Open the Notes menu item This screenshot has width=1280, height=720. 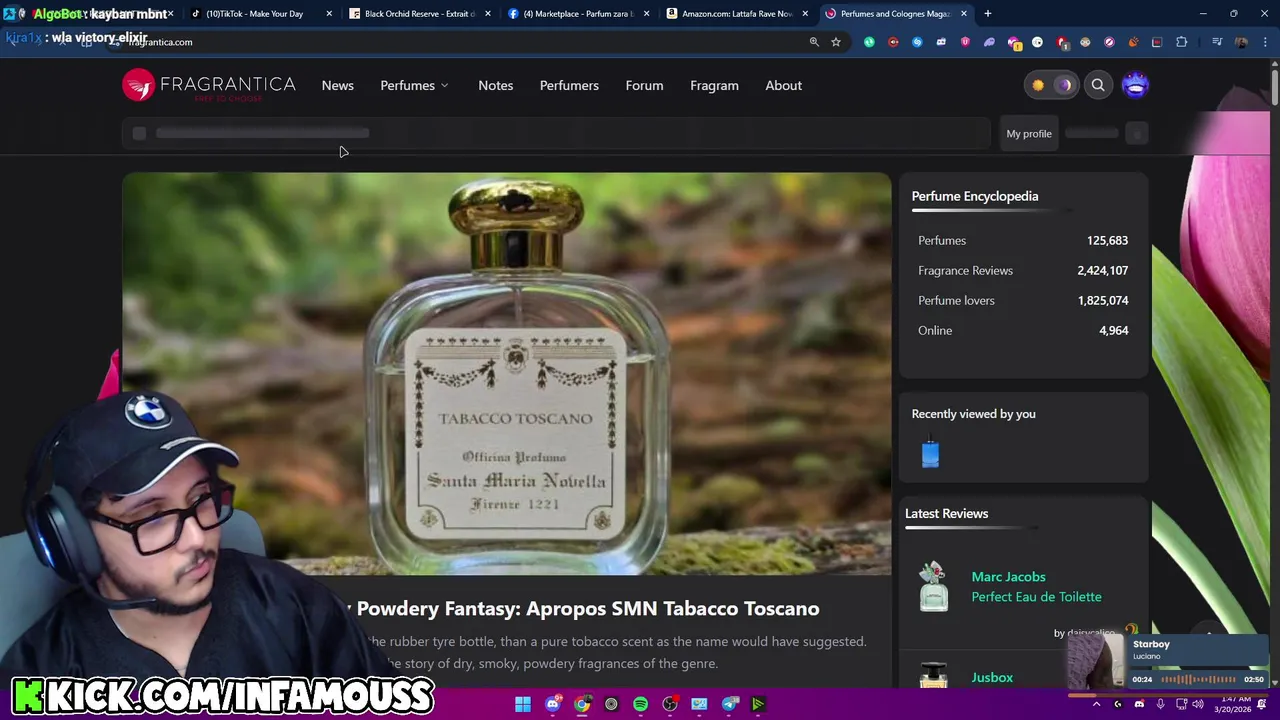(x=496, y=85)
